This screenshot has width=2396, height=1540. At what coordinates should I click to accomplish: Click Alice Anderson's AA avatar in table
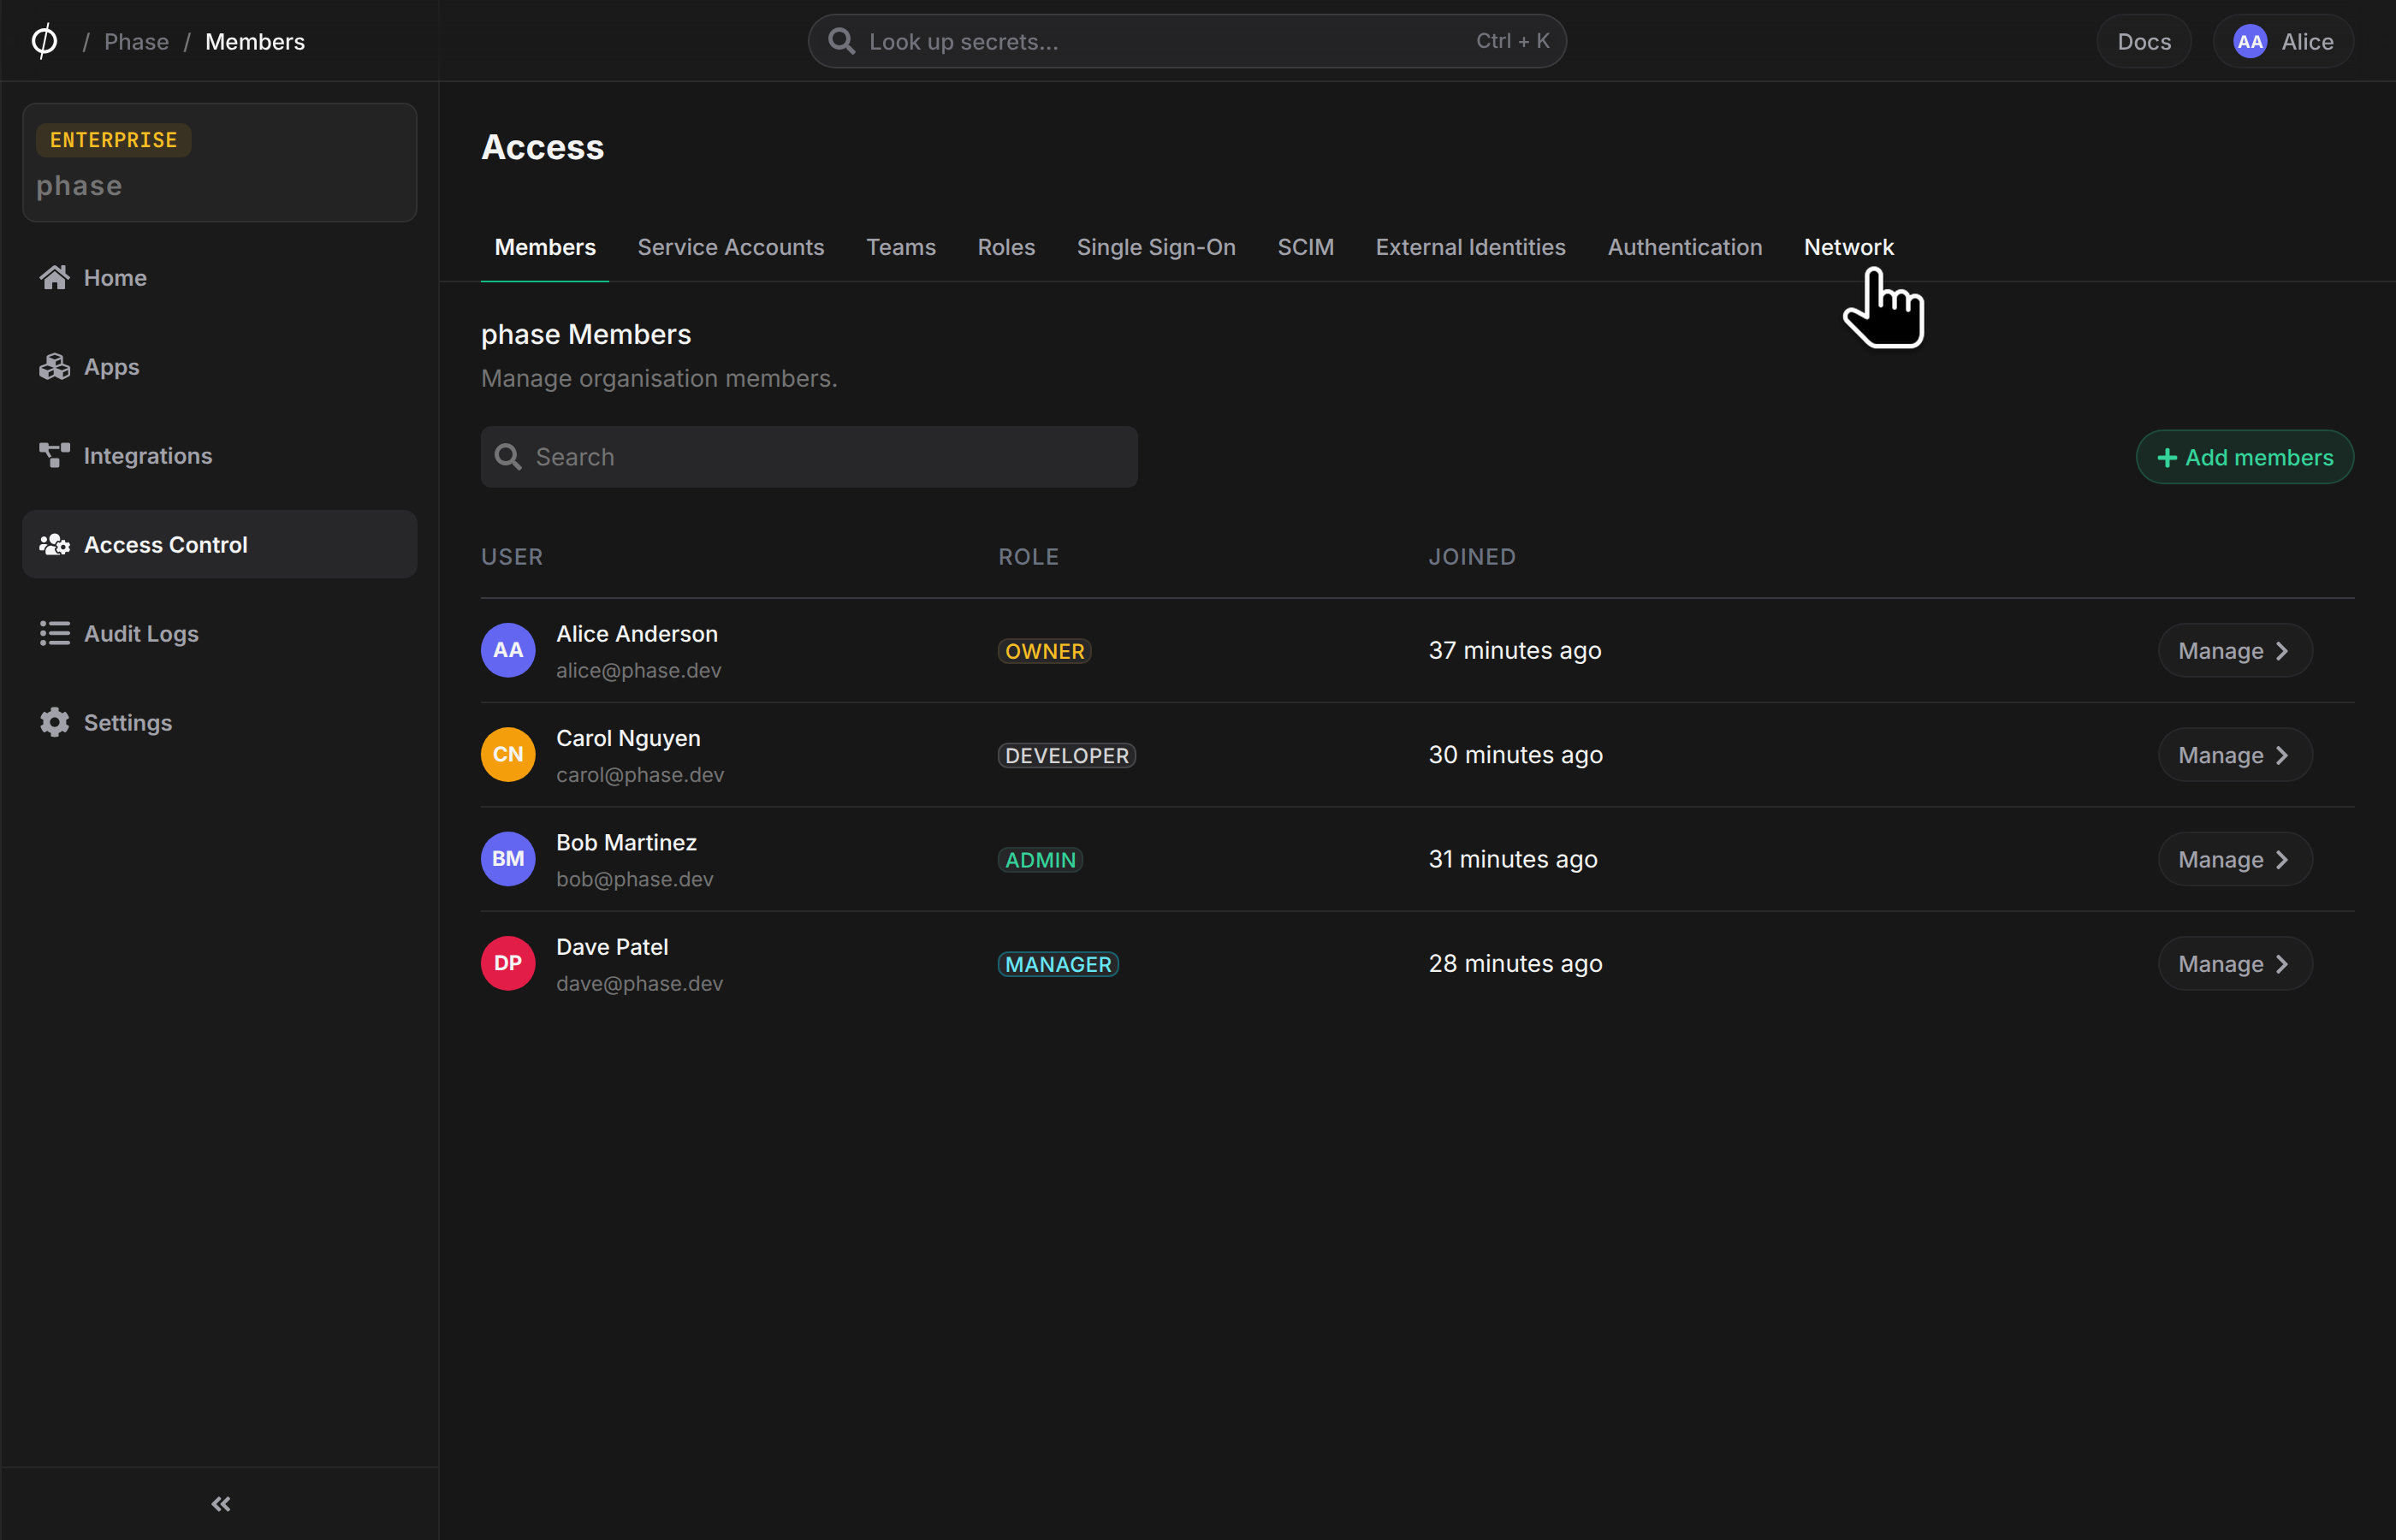pyautogui.click(x=508, y=650)
